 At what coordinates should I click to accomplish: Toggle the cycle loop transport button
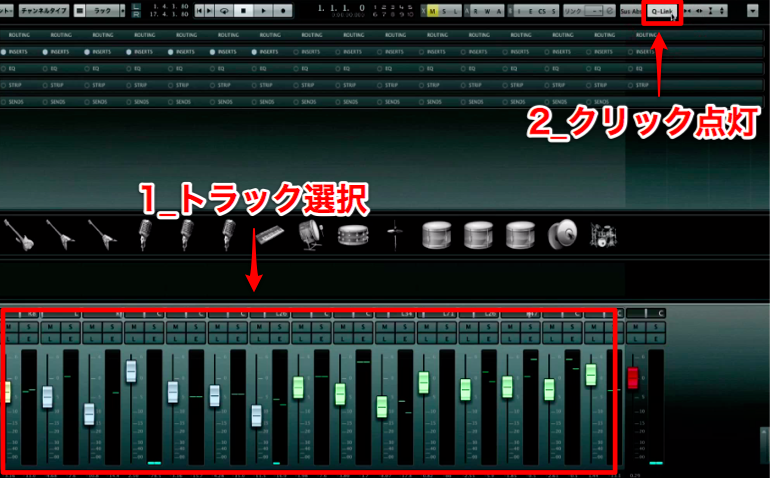pos(224,10)
